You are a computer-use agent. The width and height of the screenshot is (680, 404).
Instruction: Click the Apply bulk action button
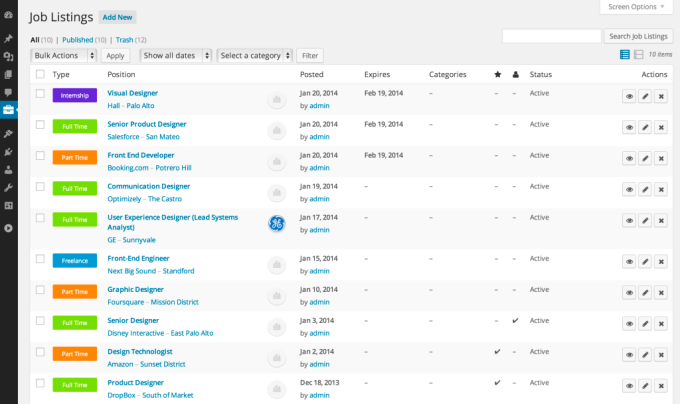point(115,55)
